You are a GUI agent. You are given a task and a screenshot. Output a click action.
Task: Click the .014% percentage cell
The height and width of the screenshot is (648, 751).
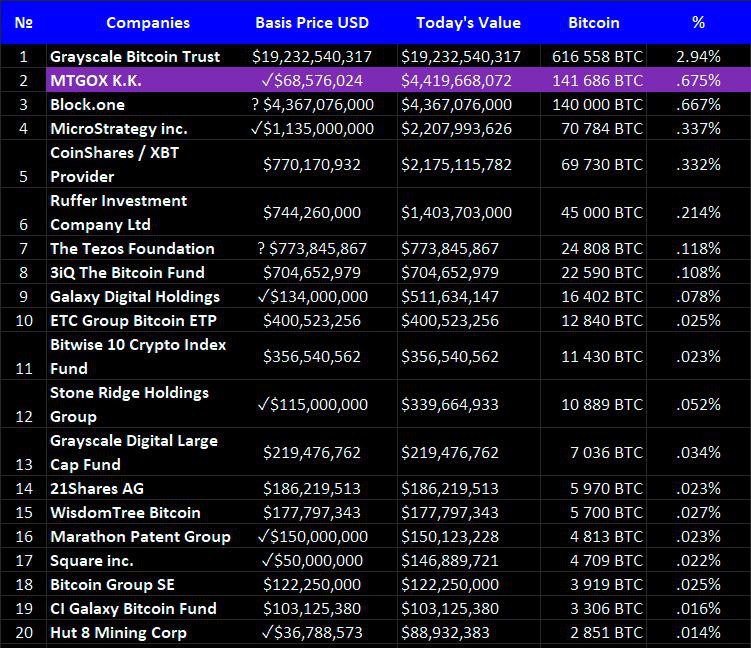(x=698, y=632)
